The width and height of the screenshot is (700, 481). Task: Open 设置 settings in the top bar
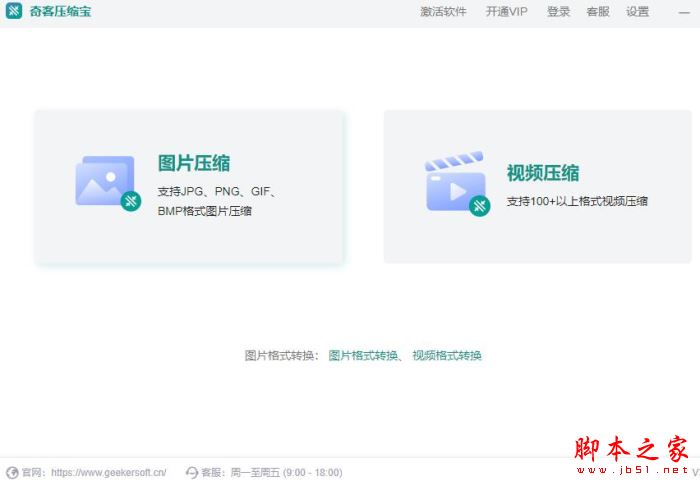coord(637,12)
